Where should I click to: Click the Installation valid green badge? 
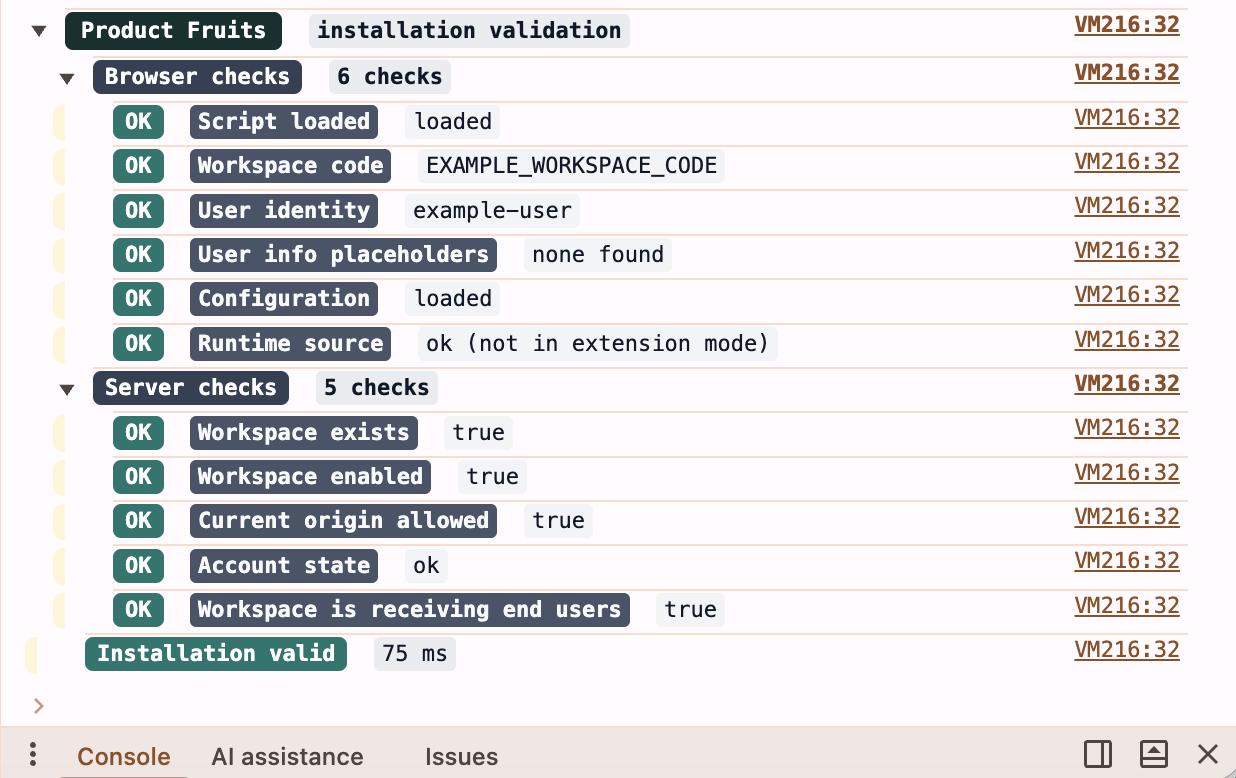pos(216,654)
